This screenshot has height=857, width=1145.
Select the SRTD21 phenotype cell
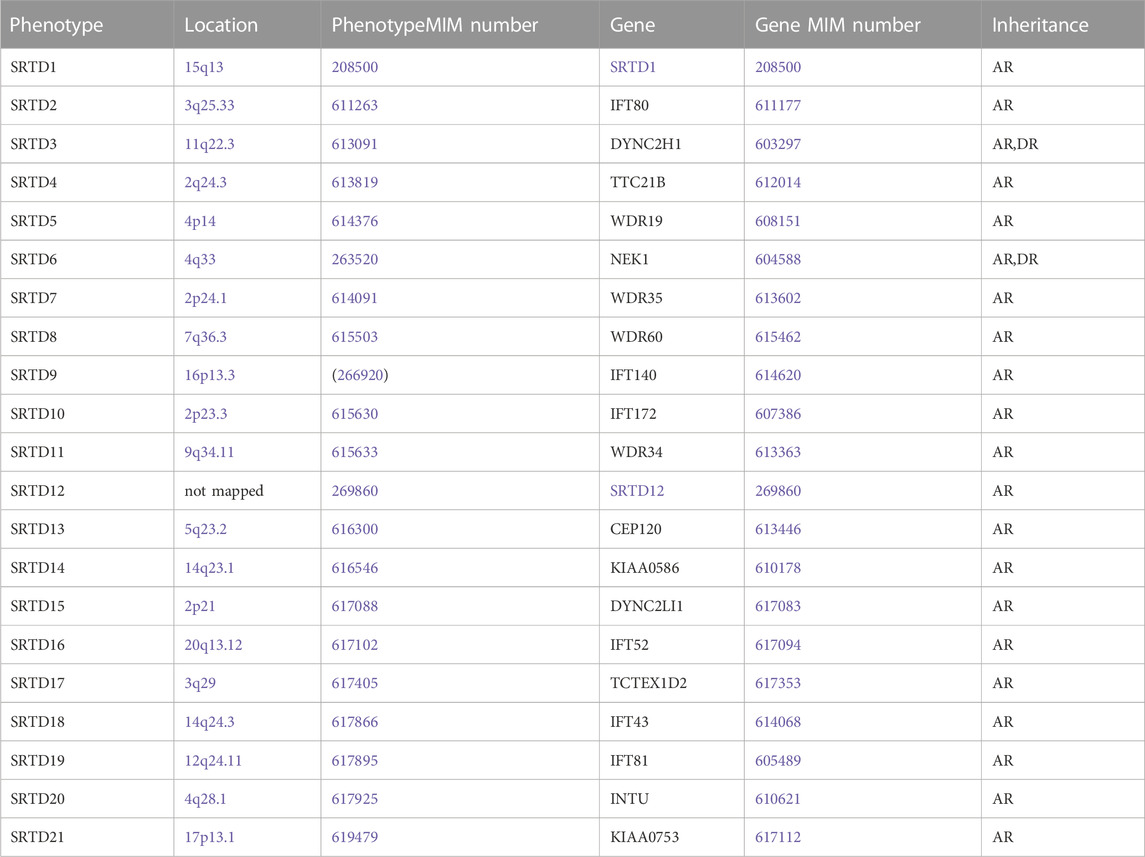point(87,837)
